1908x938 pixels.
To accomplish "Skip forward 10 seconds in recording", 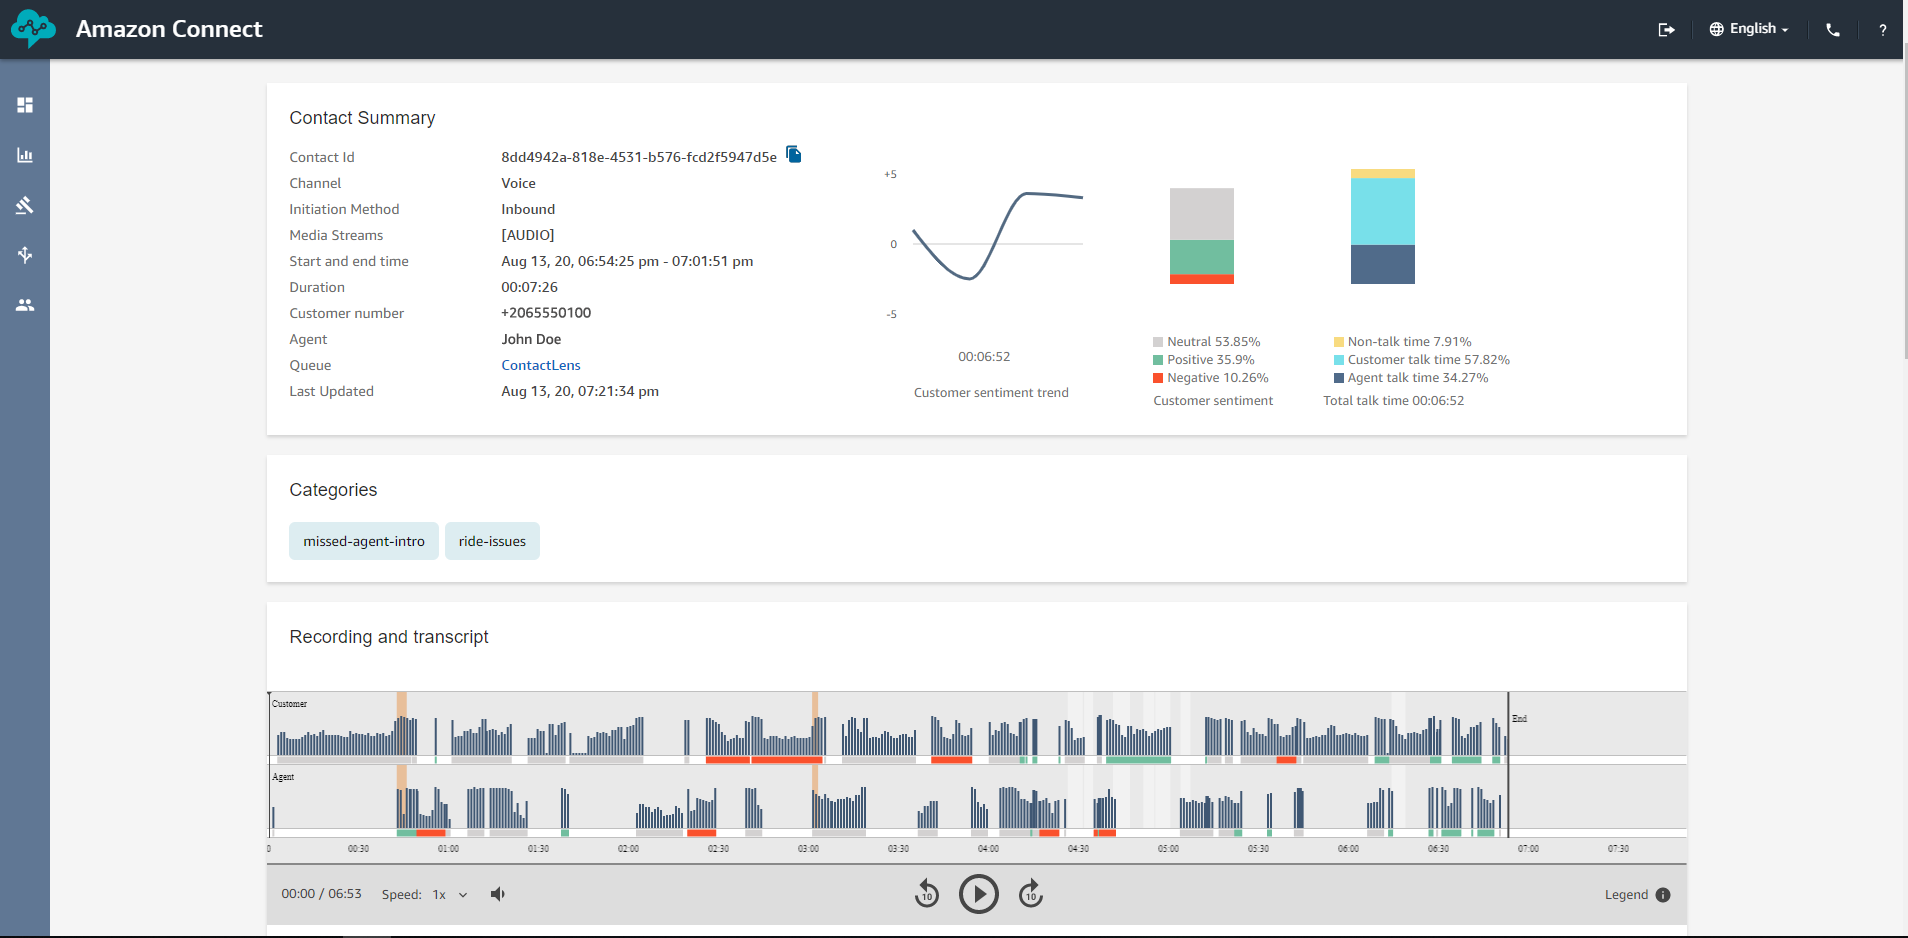I will [1030, 893].
